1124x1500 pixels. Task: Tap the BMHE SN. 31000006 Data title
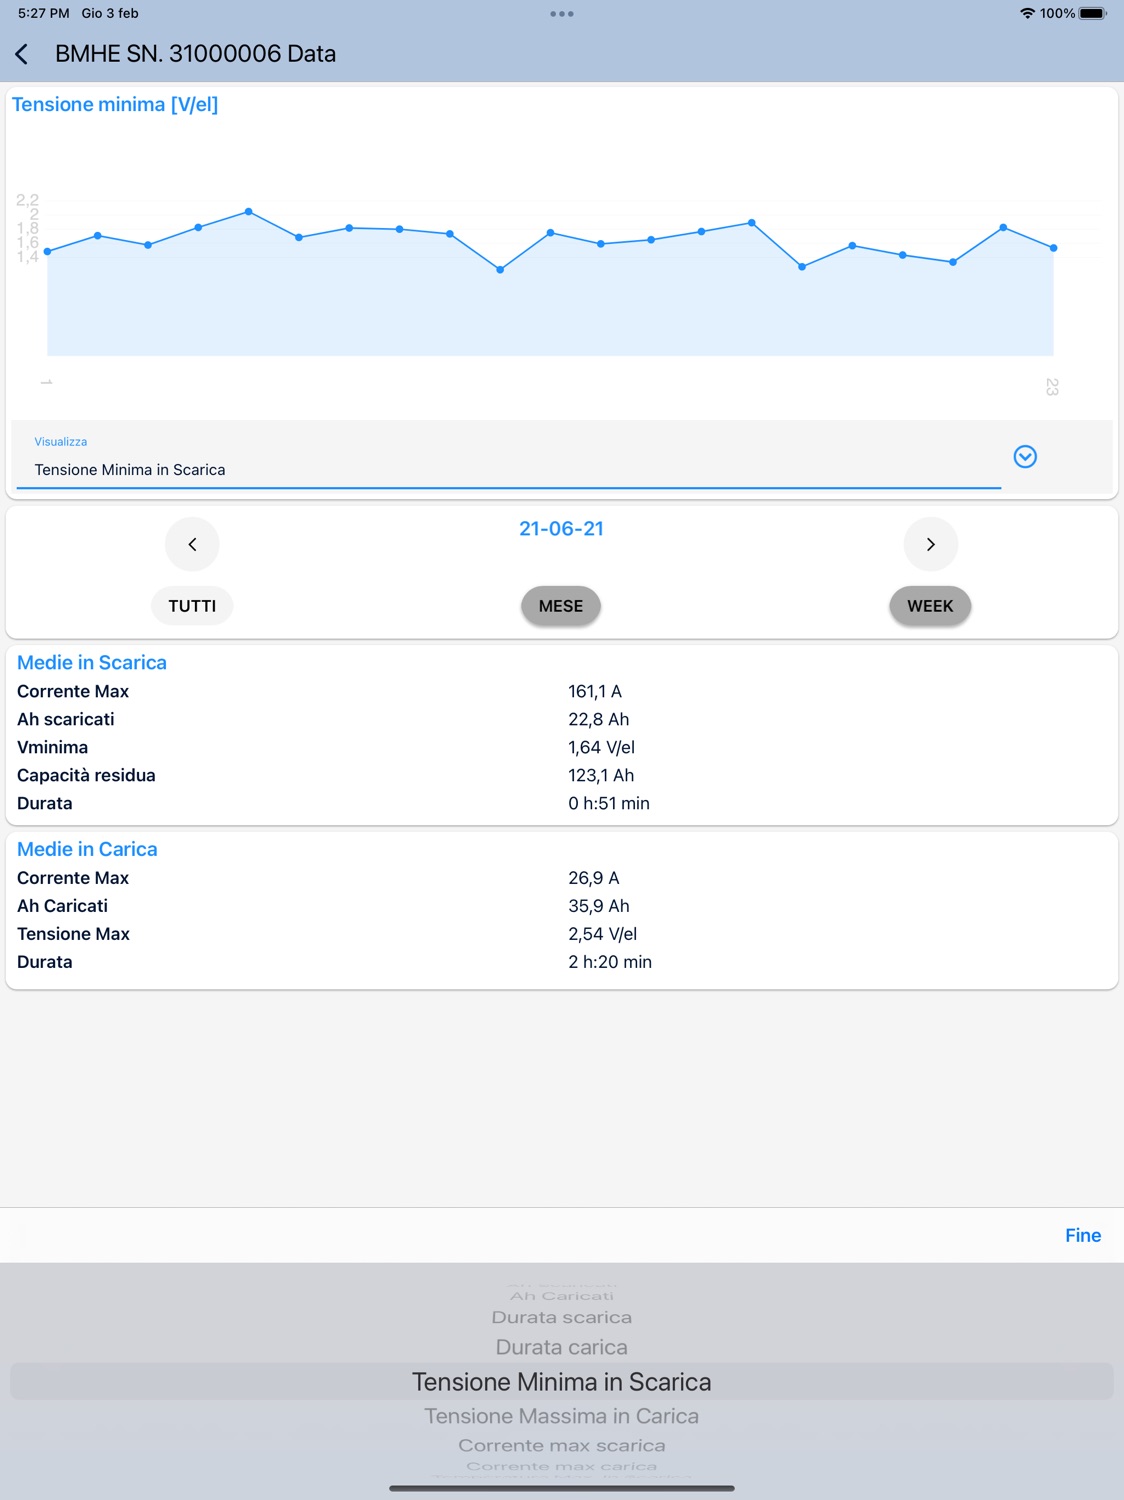195,54
